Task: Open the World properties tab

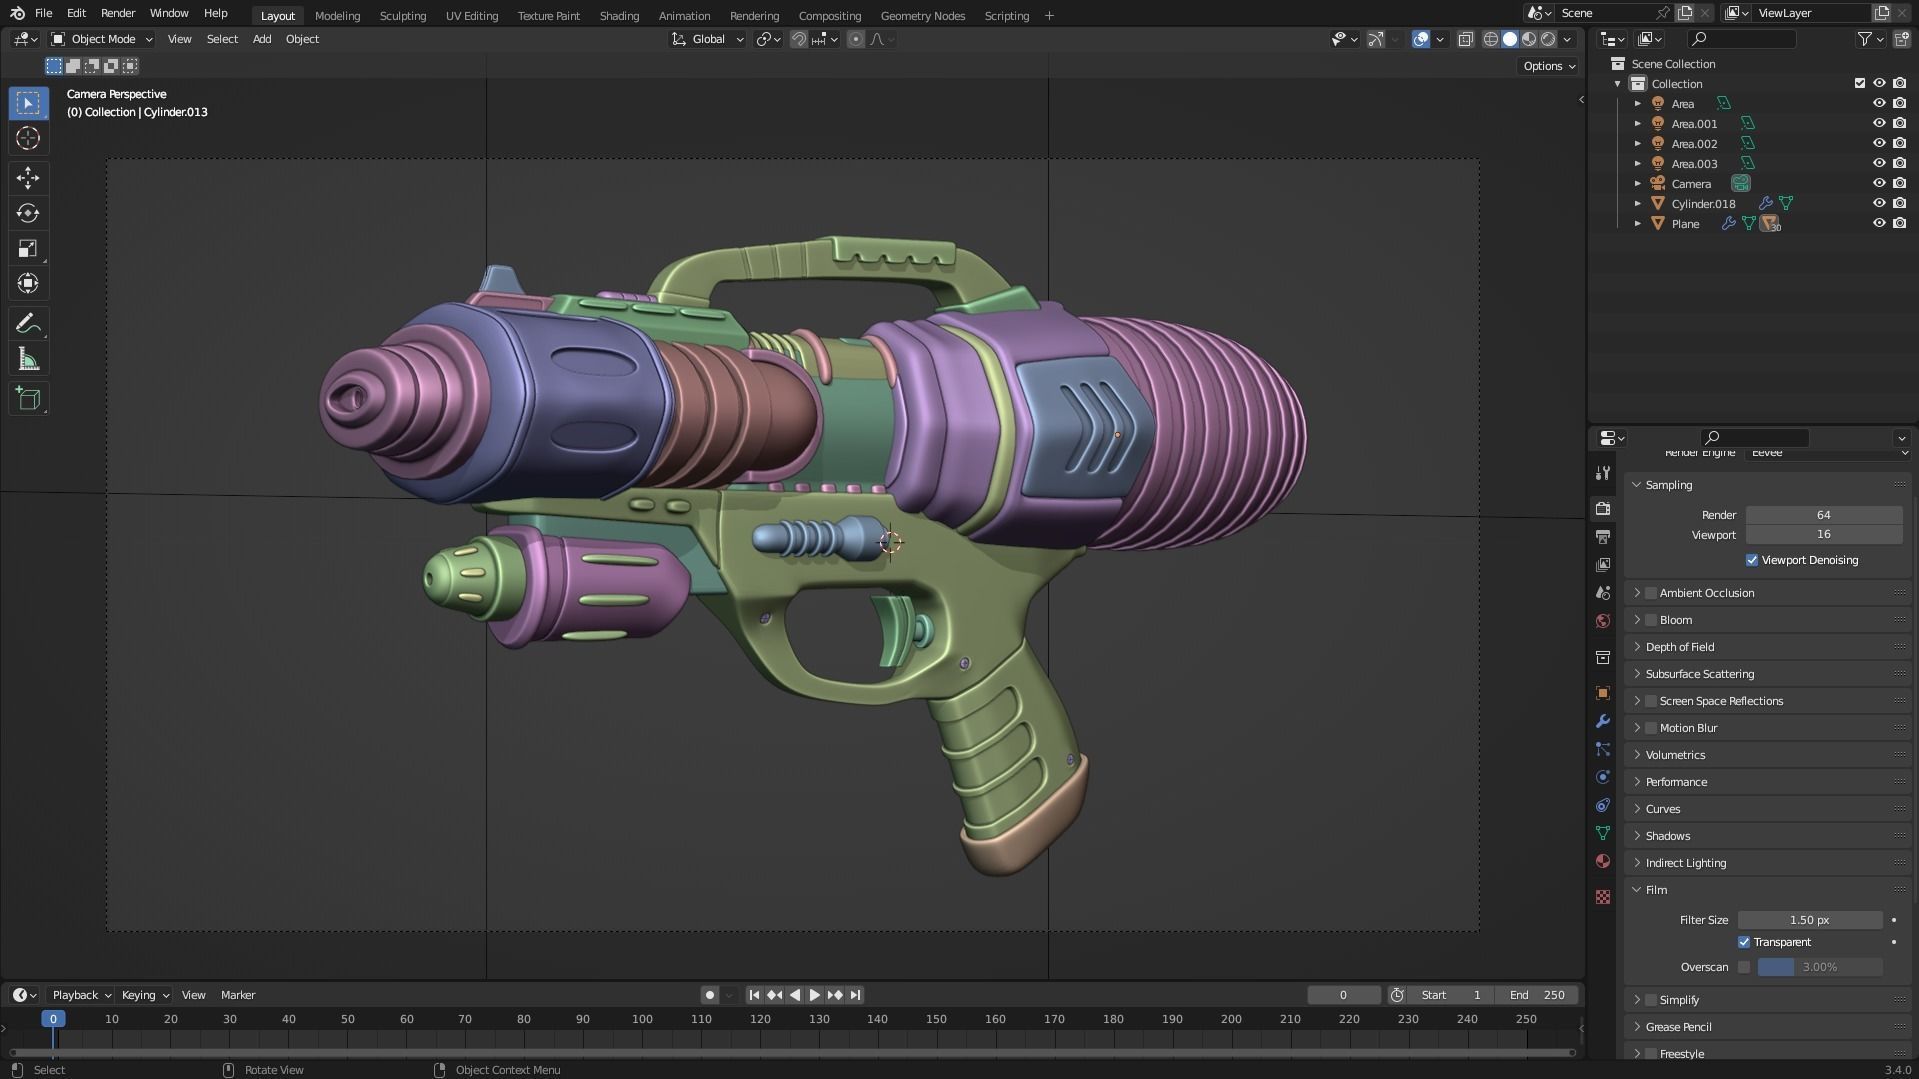Action: (1603, 621)
